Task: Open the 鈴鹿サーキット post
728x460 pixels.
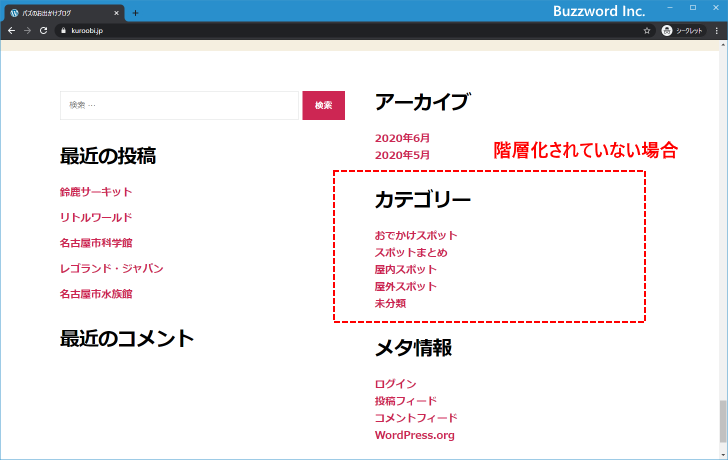Action: [96, 192]
